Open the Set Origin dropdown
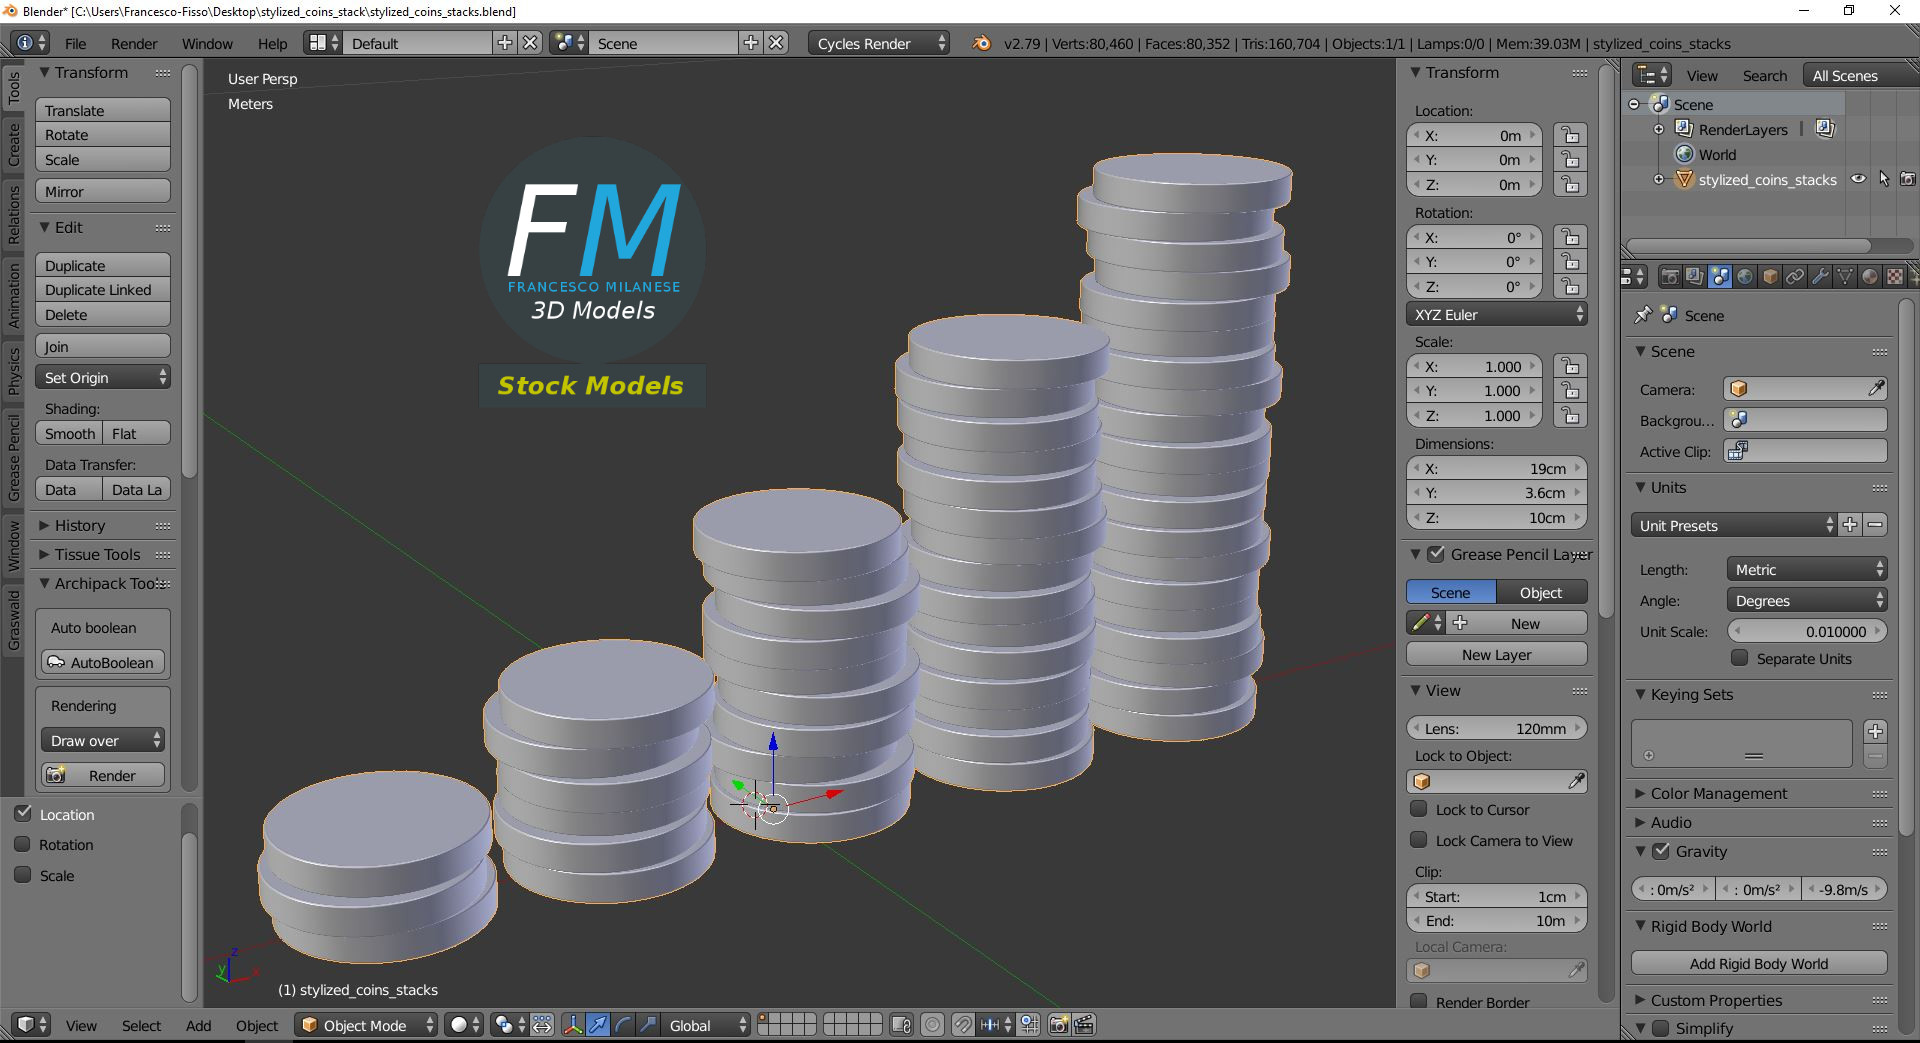Screen dimensions: 1920x1043 (x=103, y=377)
